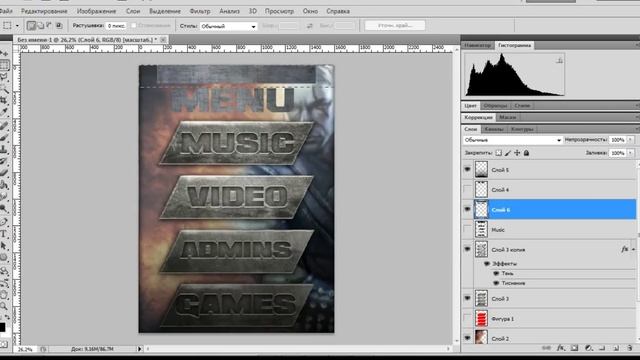Viewport: 640px width, 360px height.
Task: Hide layer Слой 2
Action: pos(467,338)
